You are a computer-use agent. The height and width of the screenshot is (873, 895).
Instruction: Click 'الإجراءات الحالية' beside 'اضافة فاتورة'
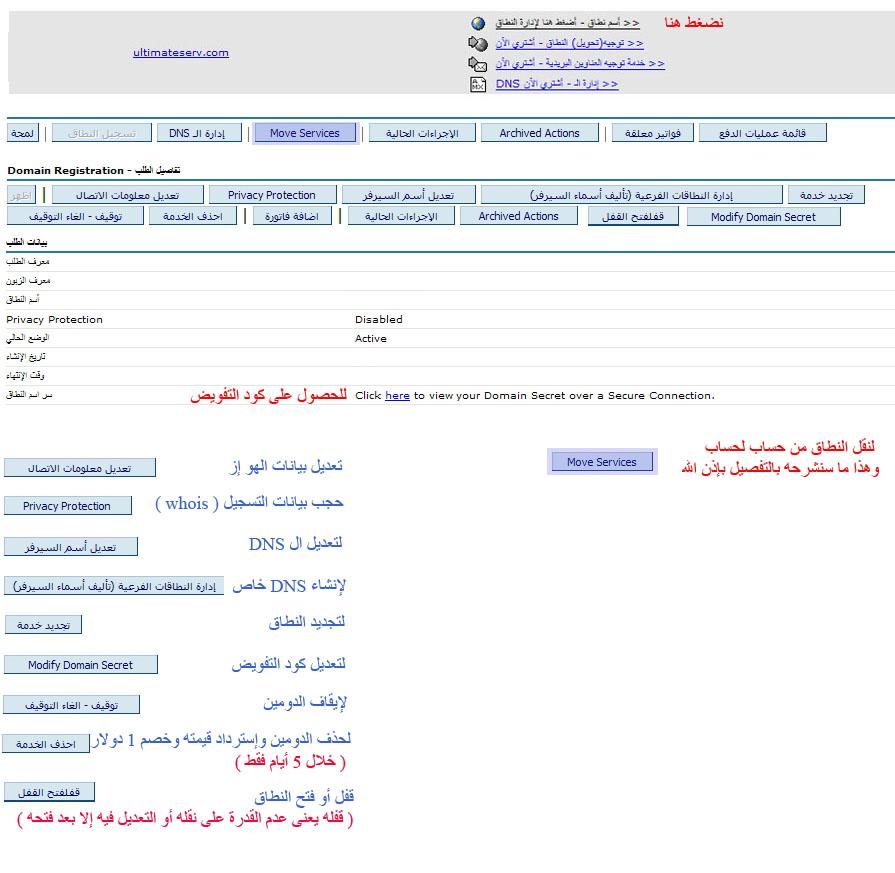pos(401,216)
